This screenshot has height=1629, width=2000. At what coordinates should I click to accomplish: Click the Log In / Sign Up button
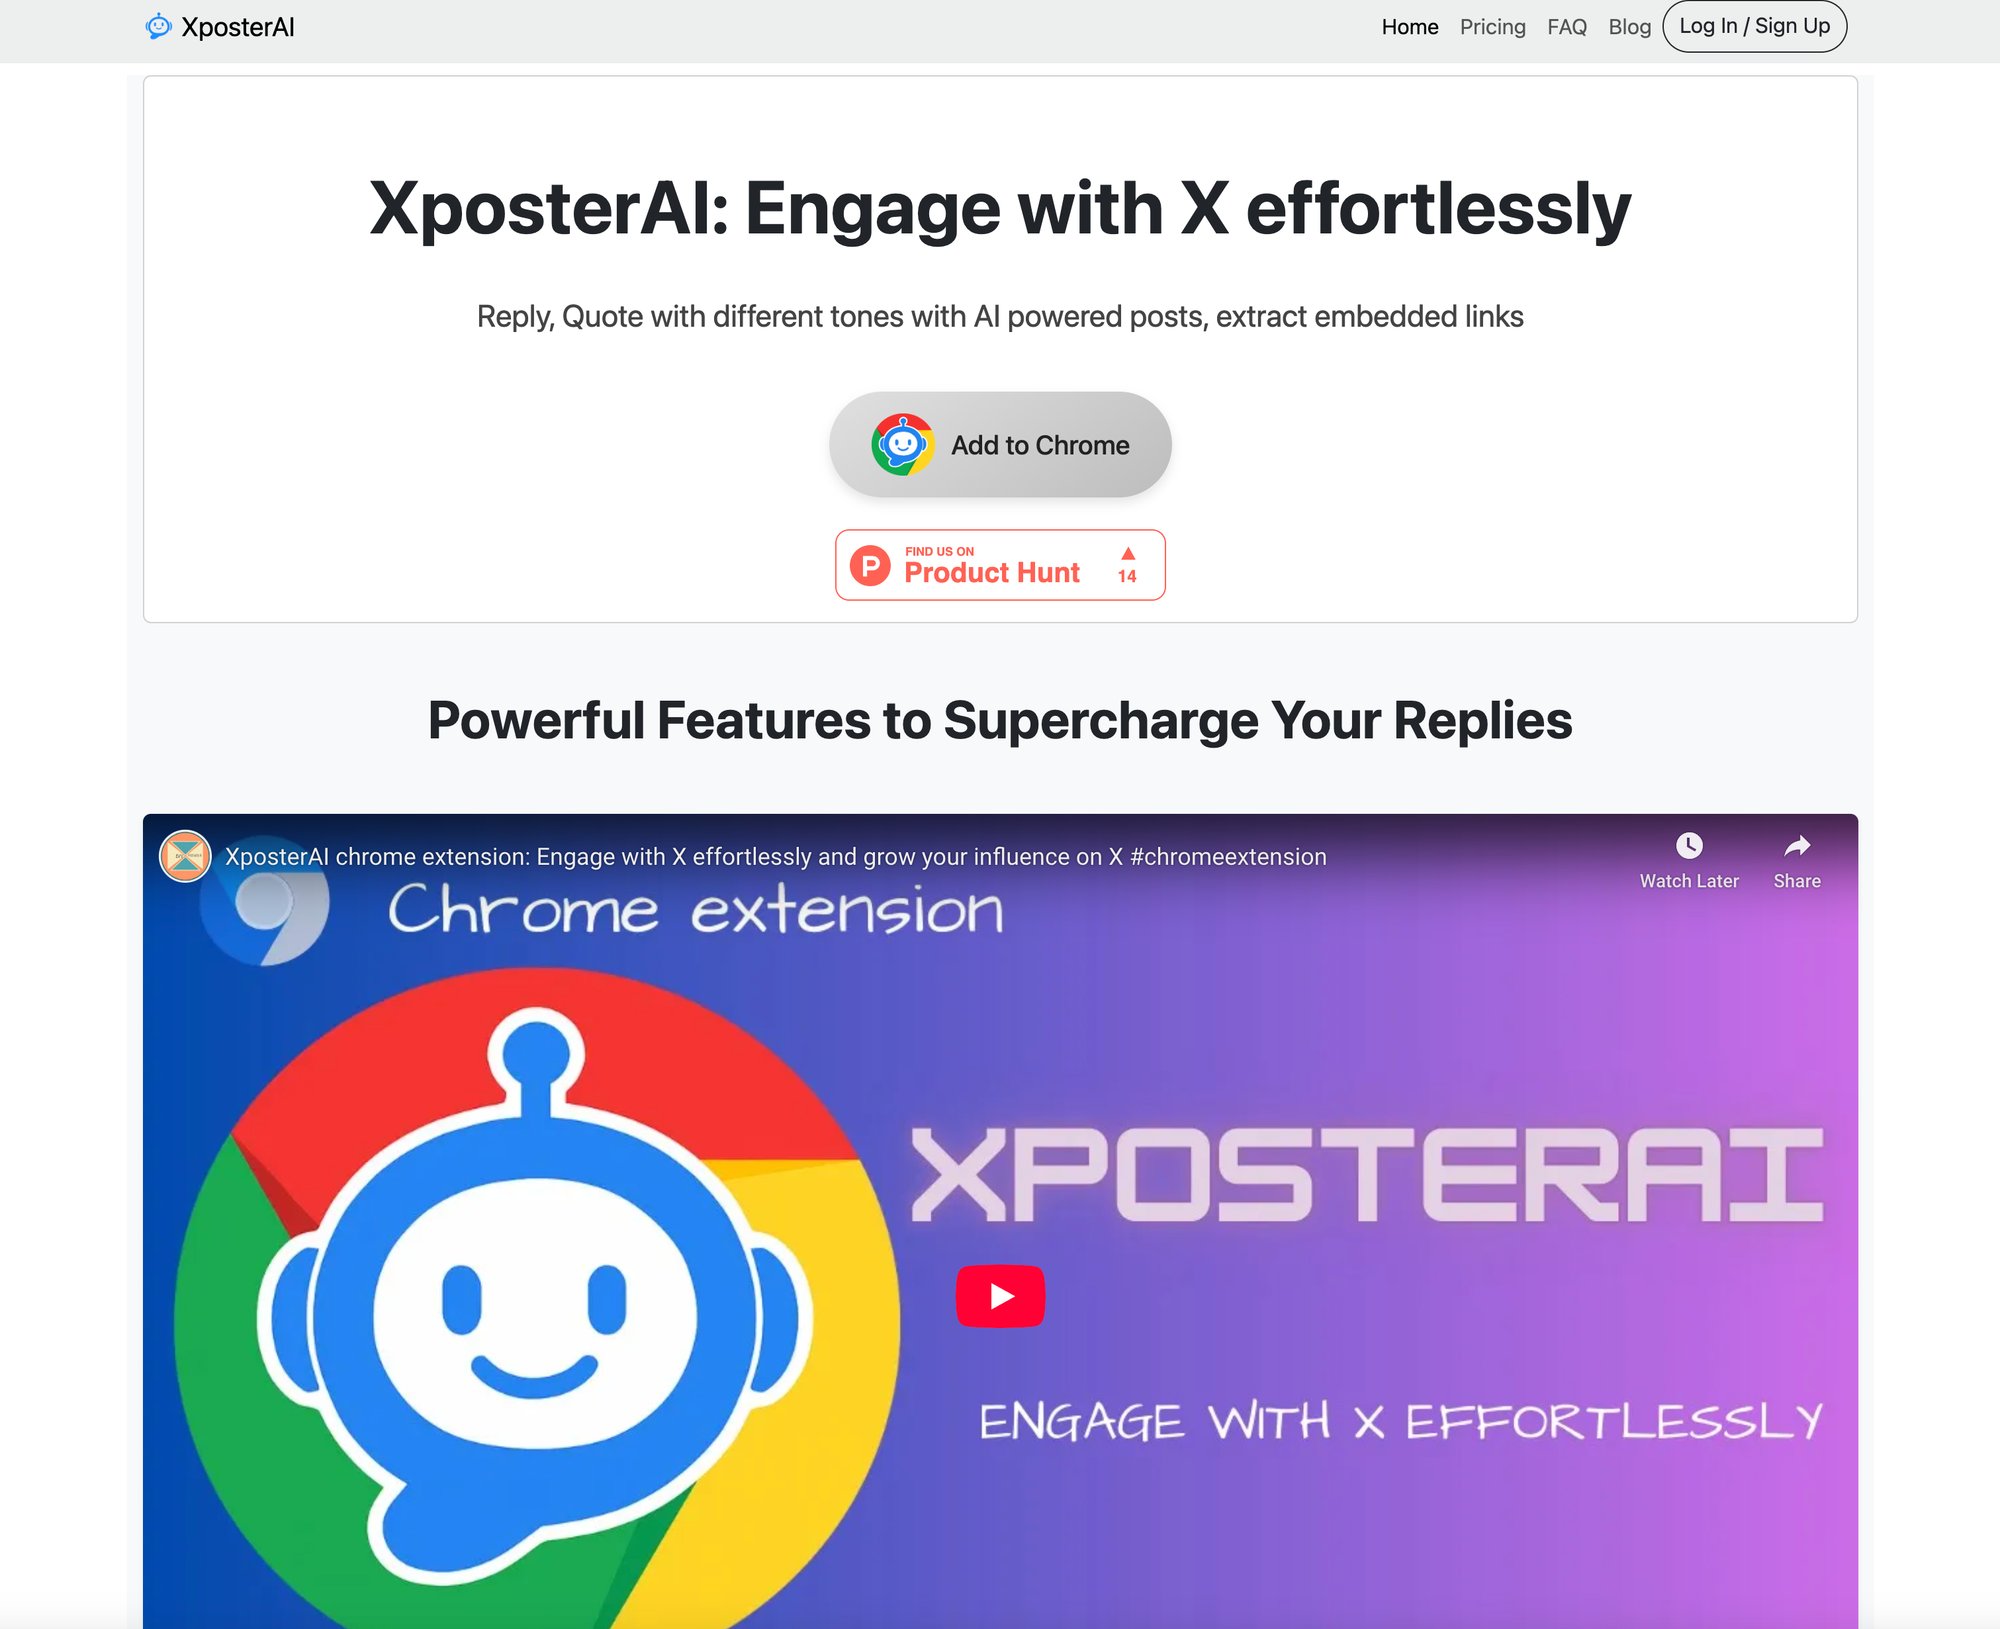1754,26
